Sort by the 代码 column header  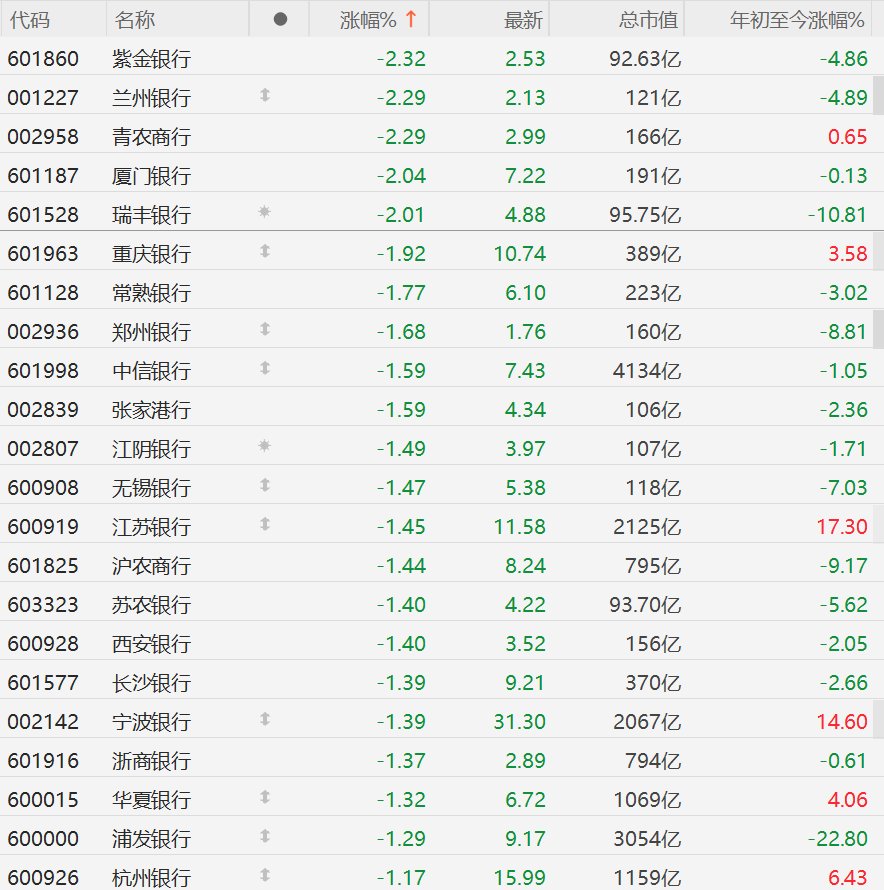30,20
